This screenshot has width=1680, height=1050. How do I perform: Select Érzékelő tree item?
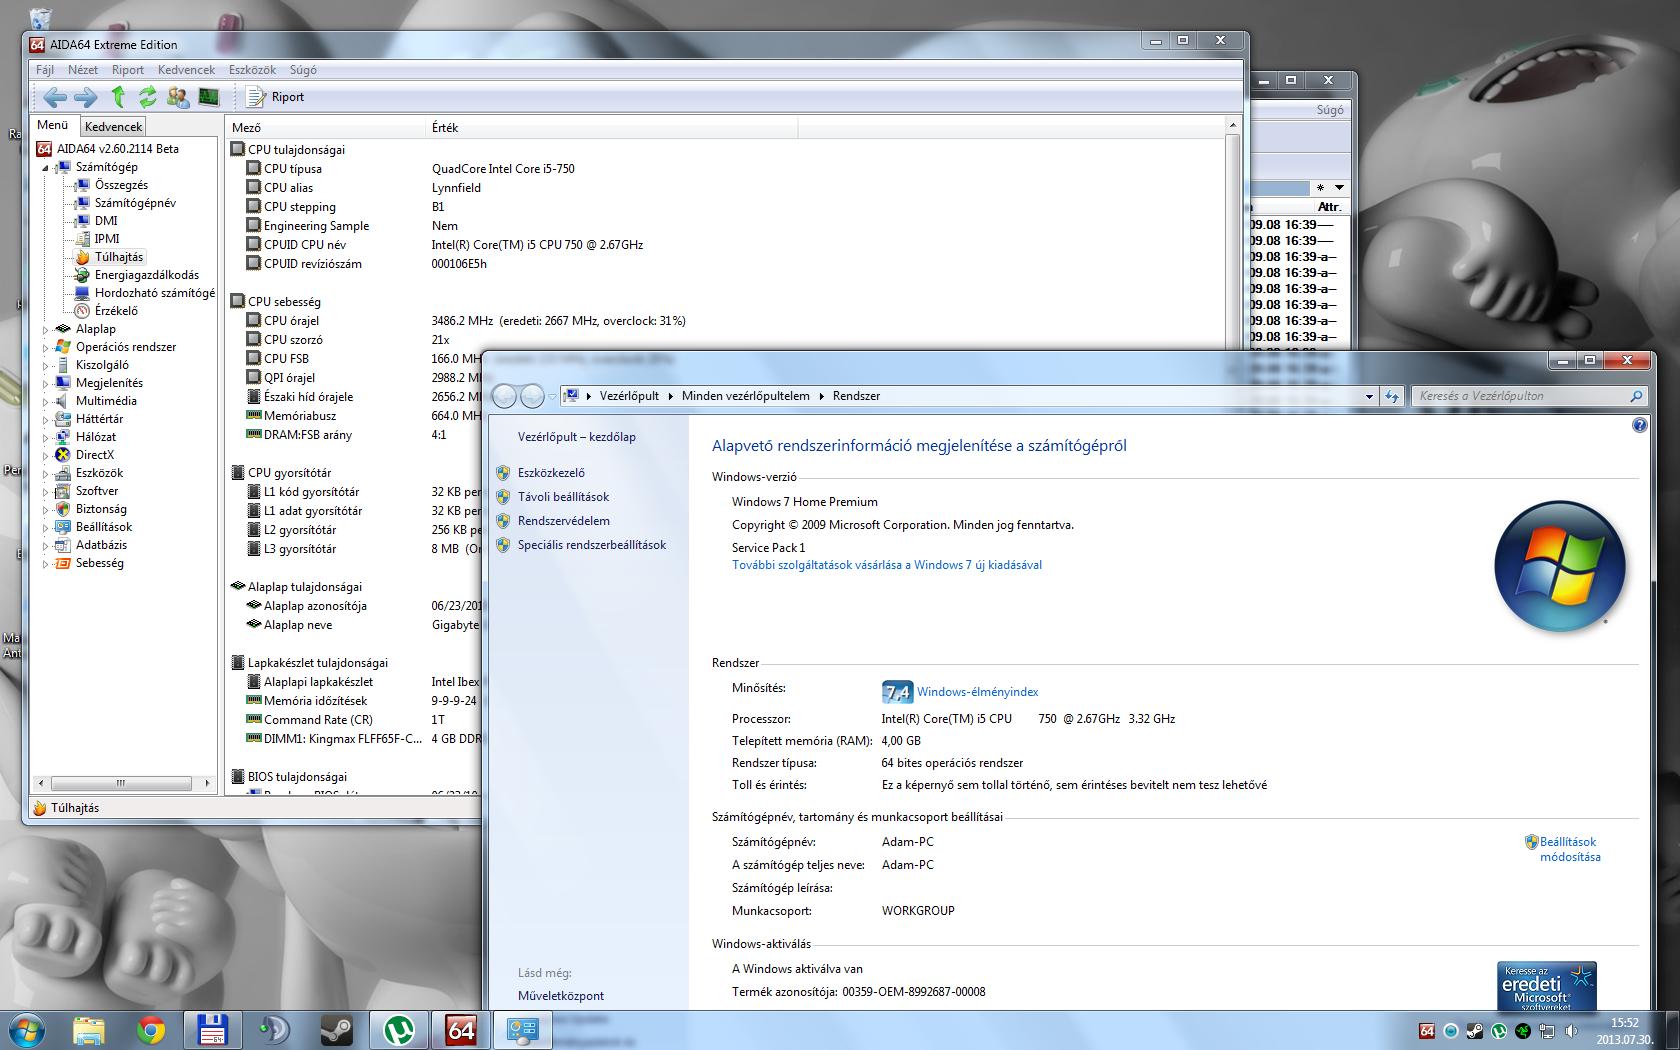click(116, 311)
